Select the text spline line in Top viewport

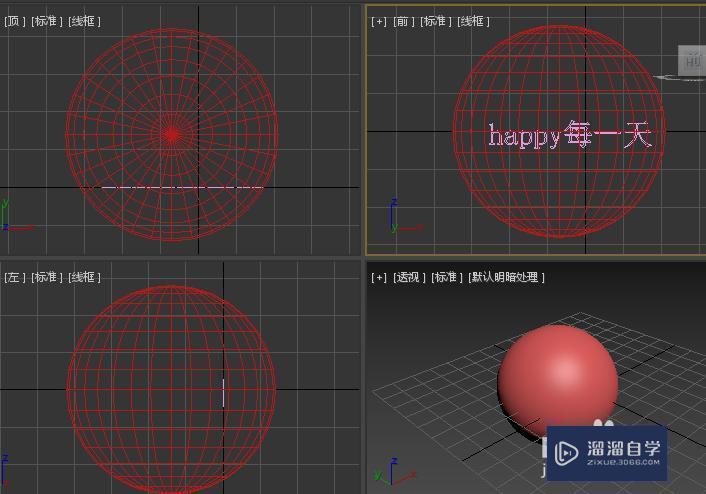click(x=182, y=187)
